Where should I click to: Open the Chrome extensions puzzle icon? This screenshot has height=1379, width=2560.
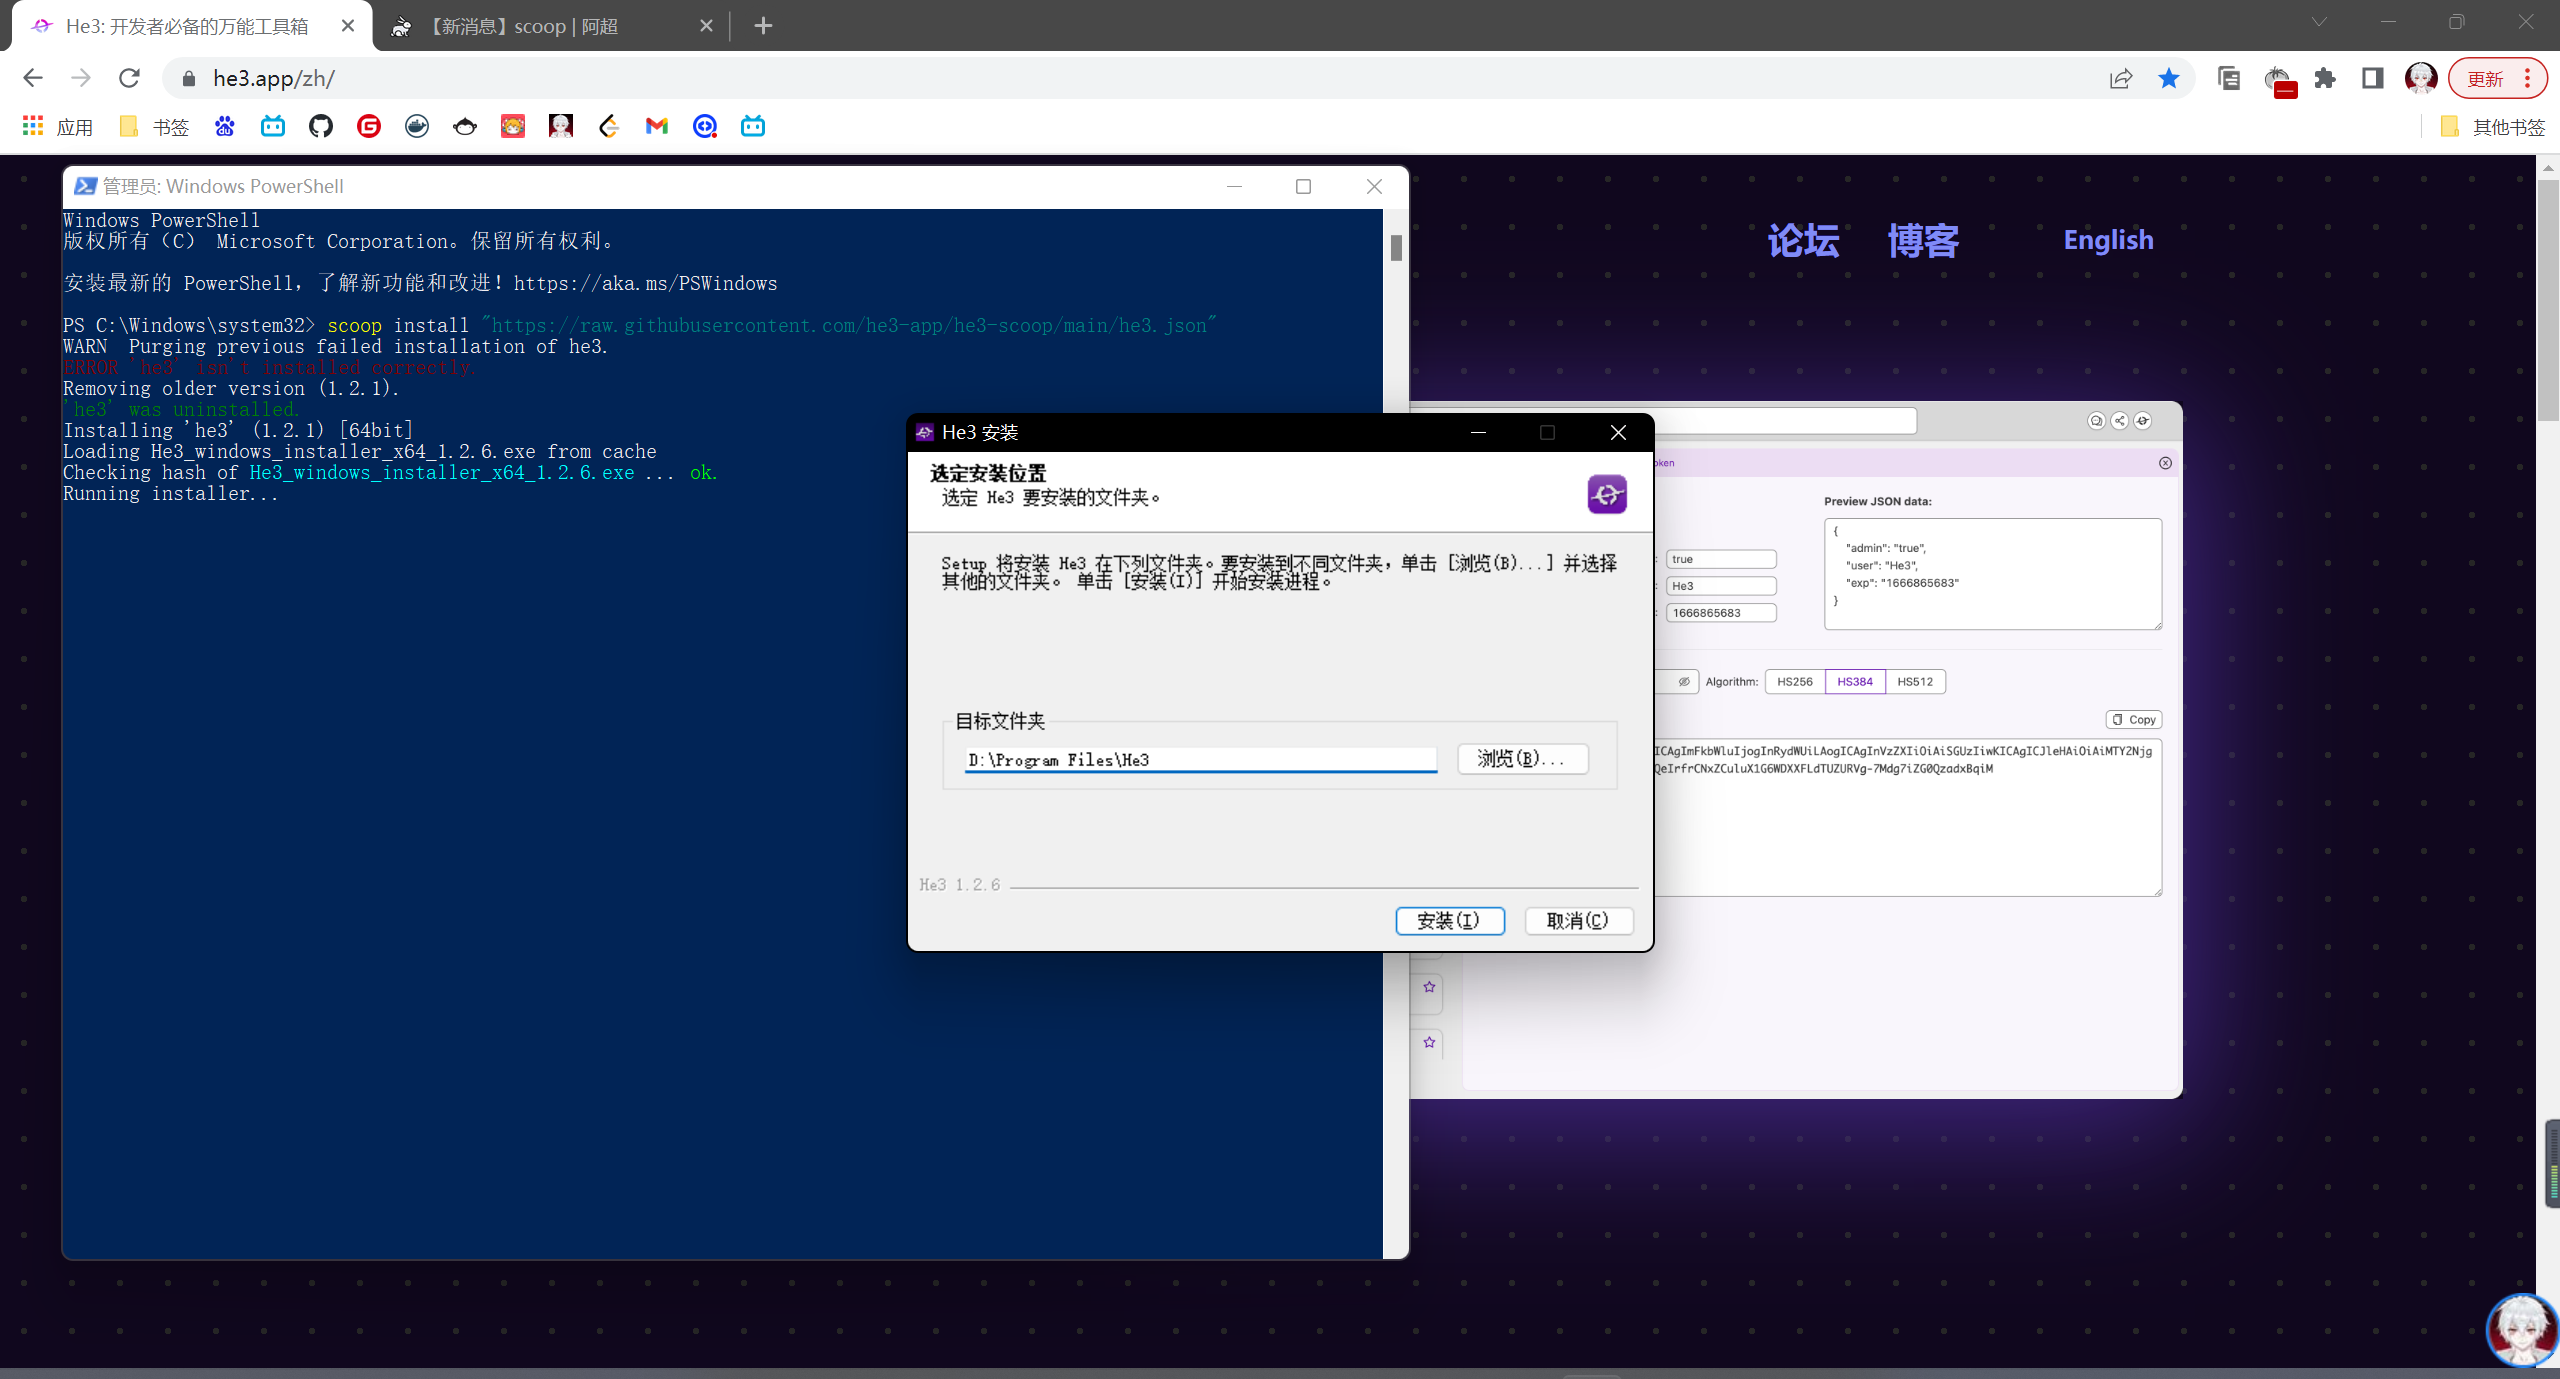(x=2325, y=78)
